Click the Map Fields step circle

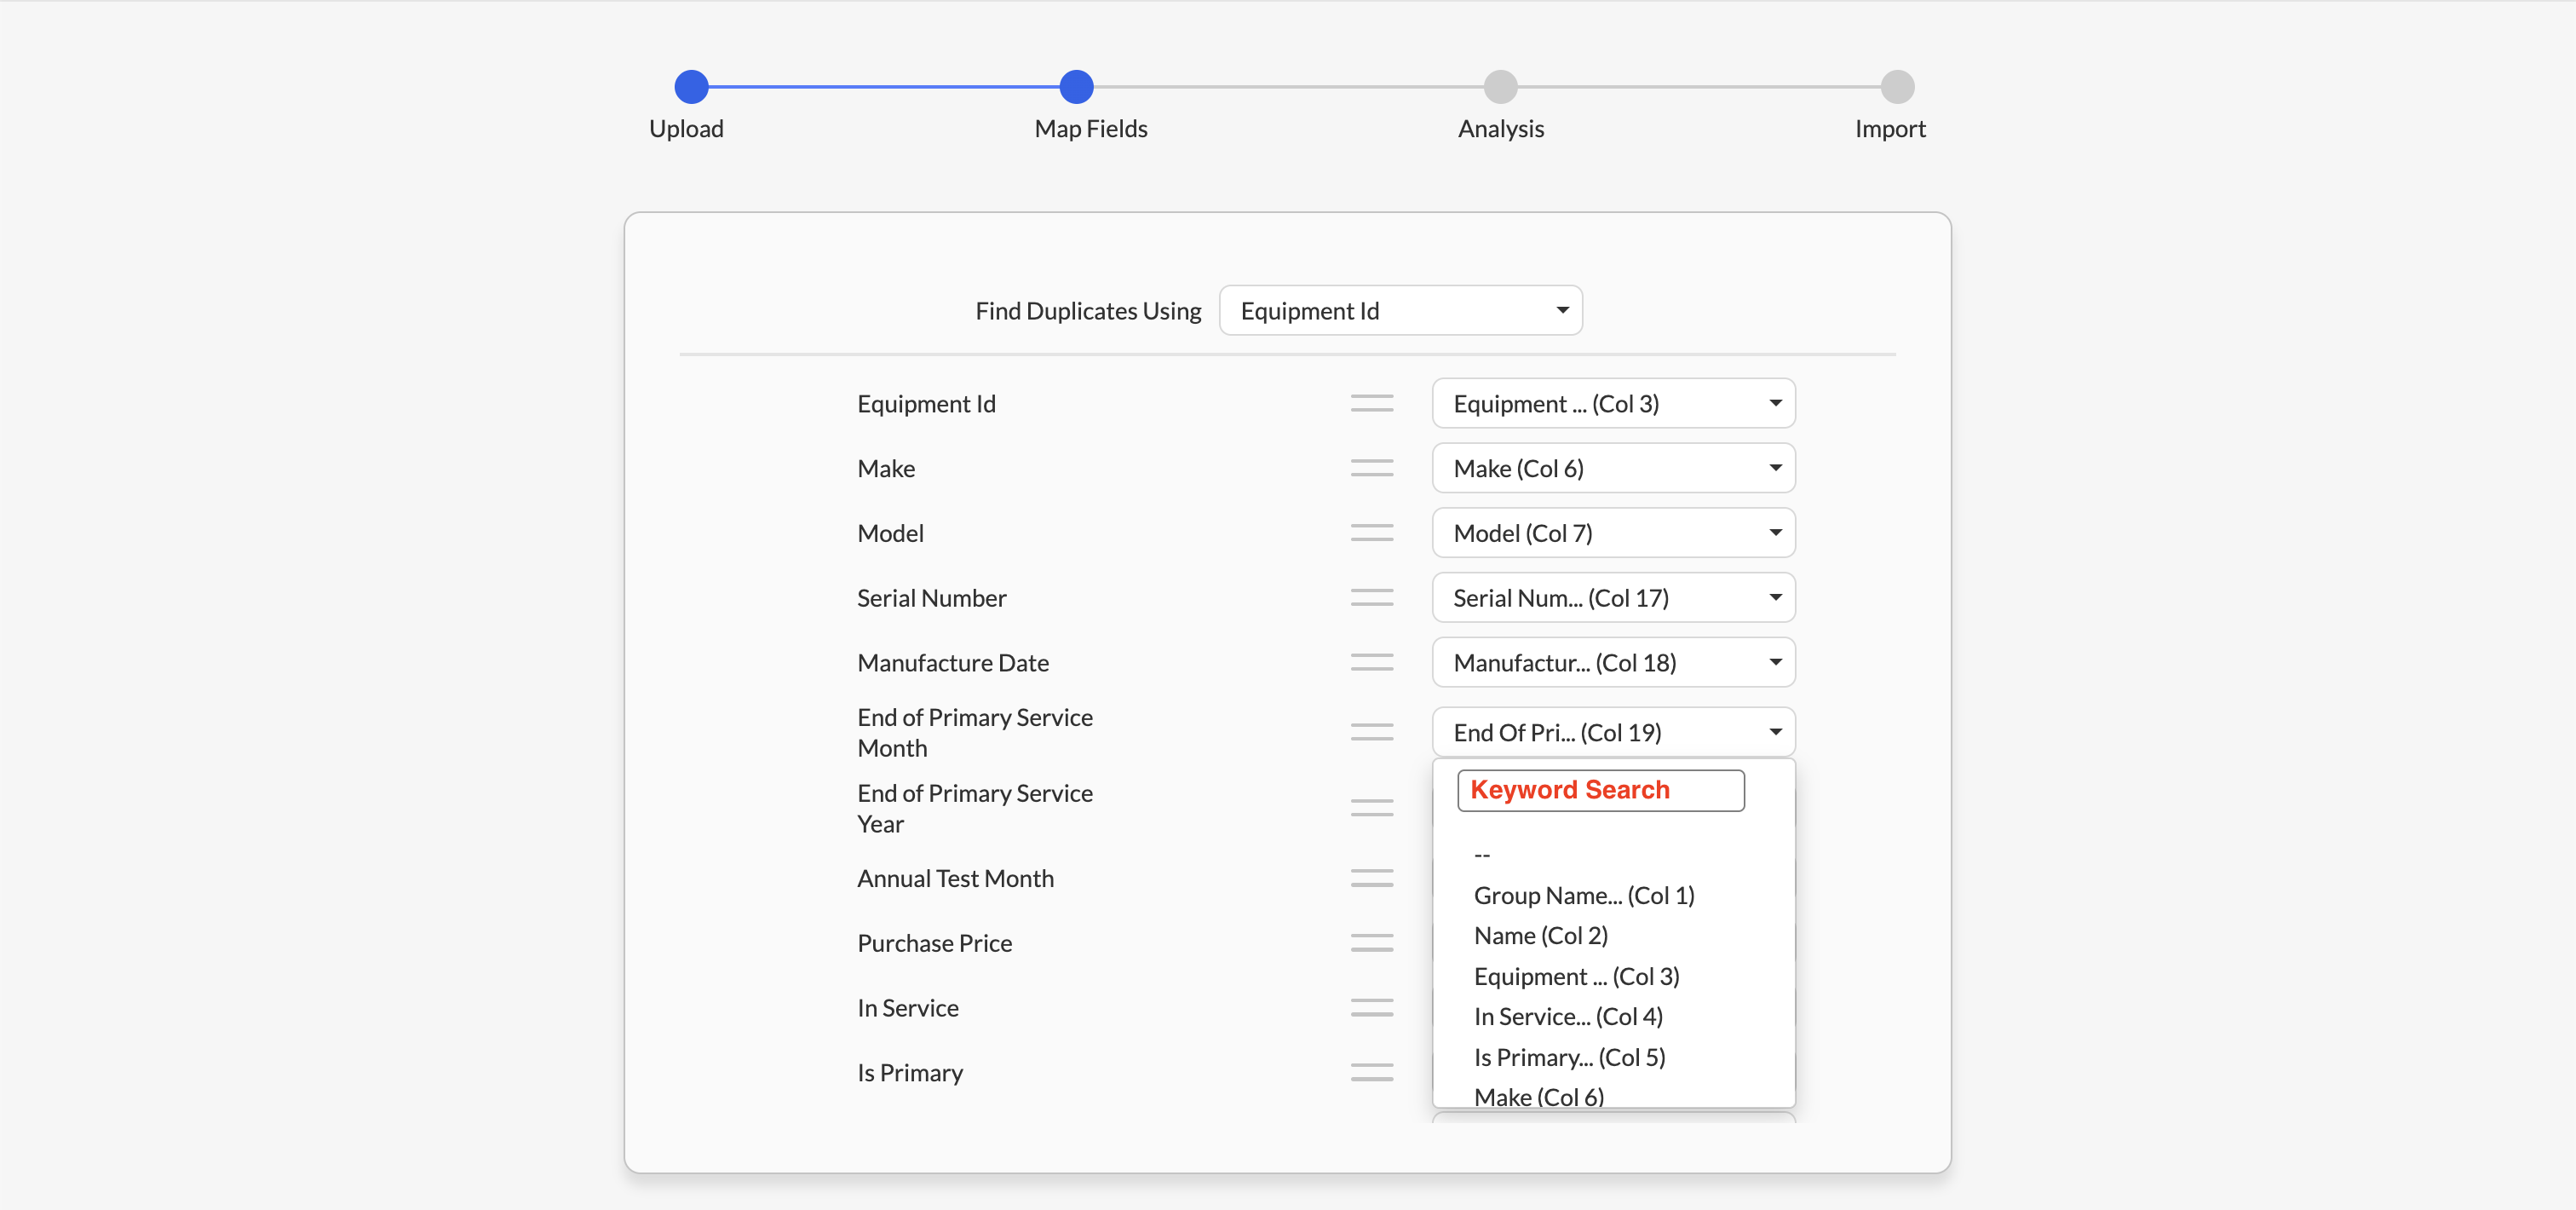pyautogui.click(x=1076, y=87)
